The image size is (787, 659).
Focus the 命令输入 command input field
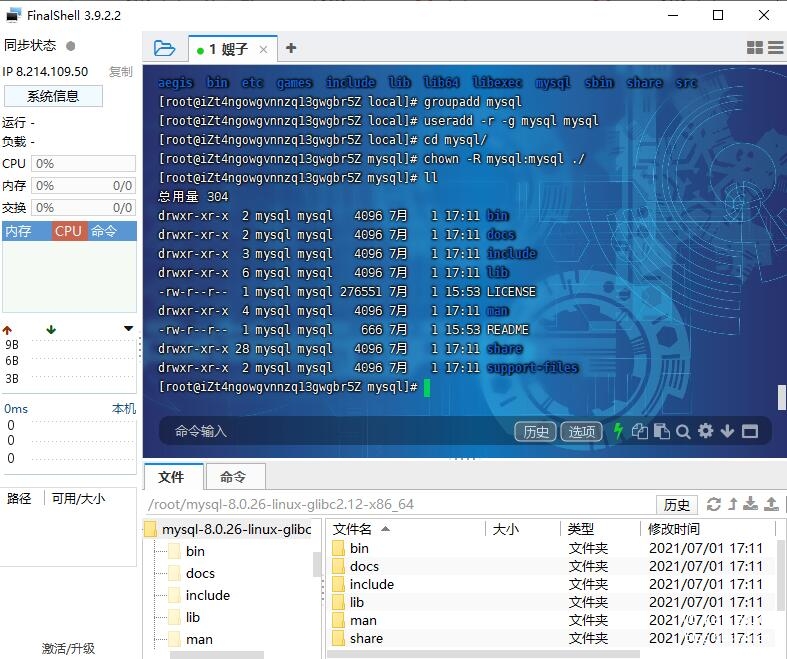(336, 431)
